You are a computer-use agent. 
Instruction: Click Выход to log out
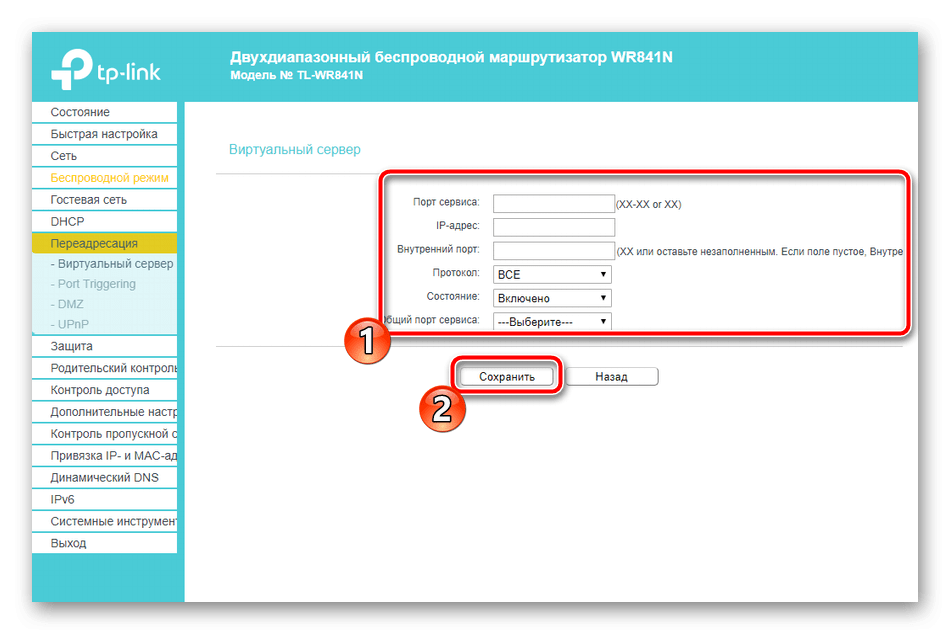click(68, 543)
